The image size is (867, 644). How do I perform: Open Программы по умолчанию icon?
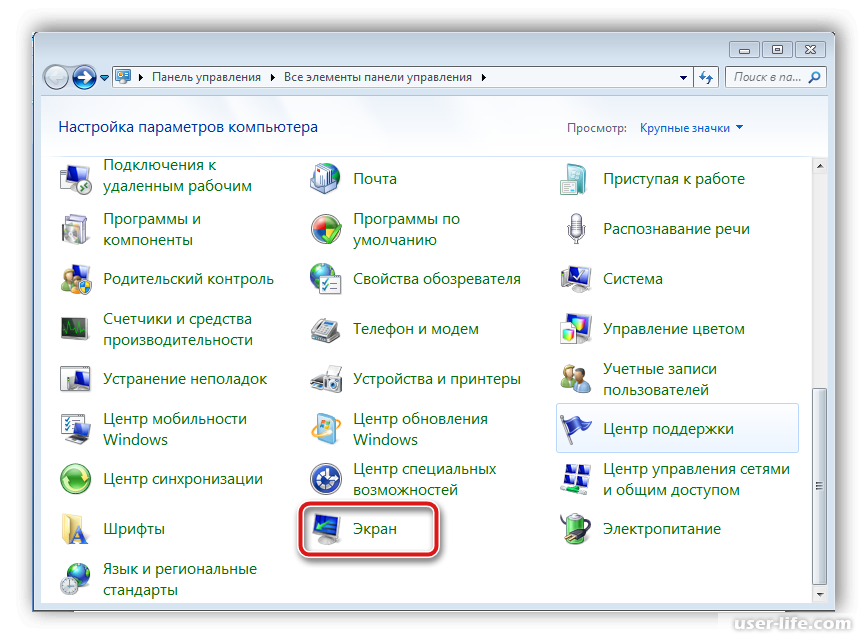326,229
